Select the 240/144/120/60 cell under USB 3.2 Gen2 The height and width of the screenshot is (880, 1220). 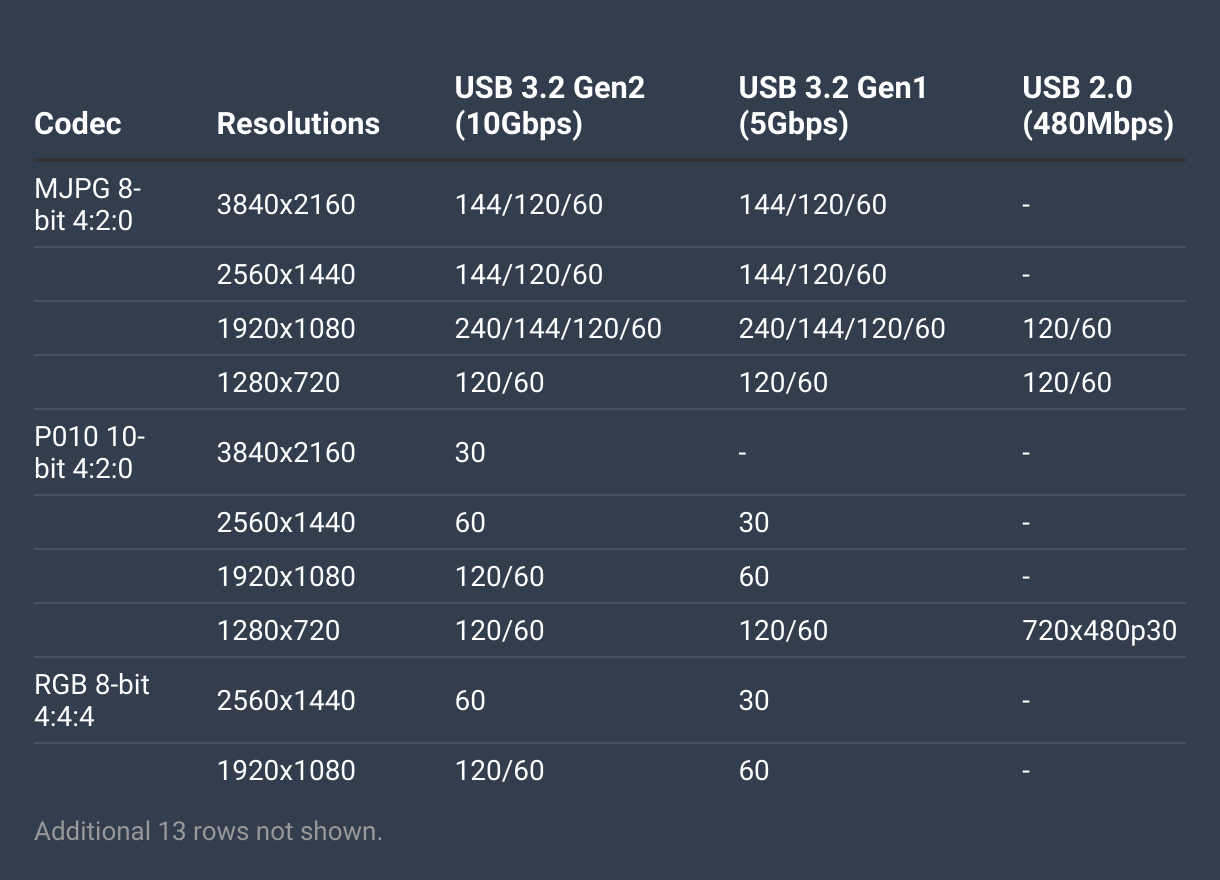[x=558, y=329]
